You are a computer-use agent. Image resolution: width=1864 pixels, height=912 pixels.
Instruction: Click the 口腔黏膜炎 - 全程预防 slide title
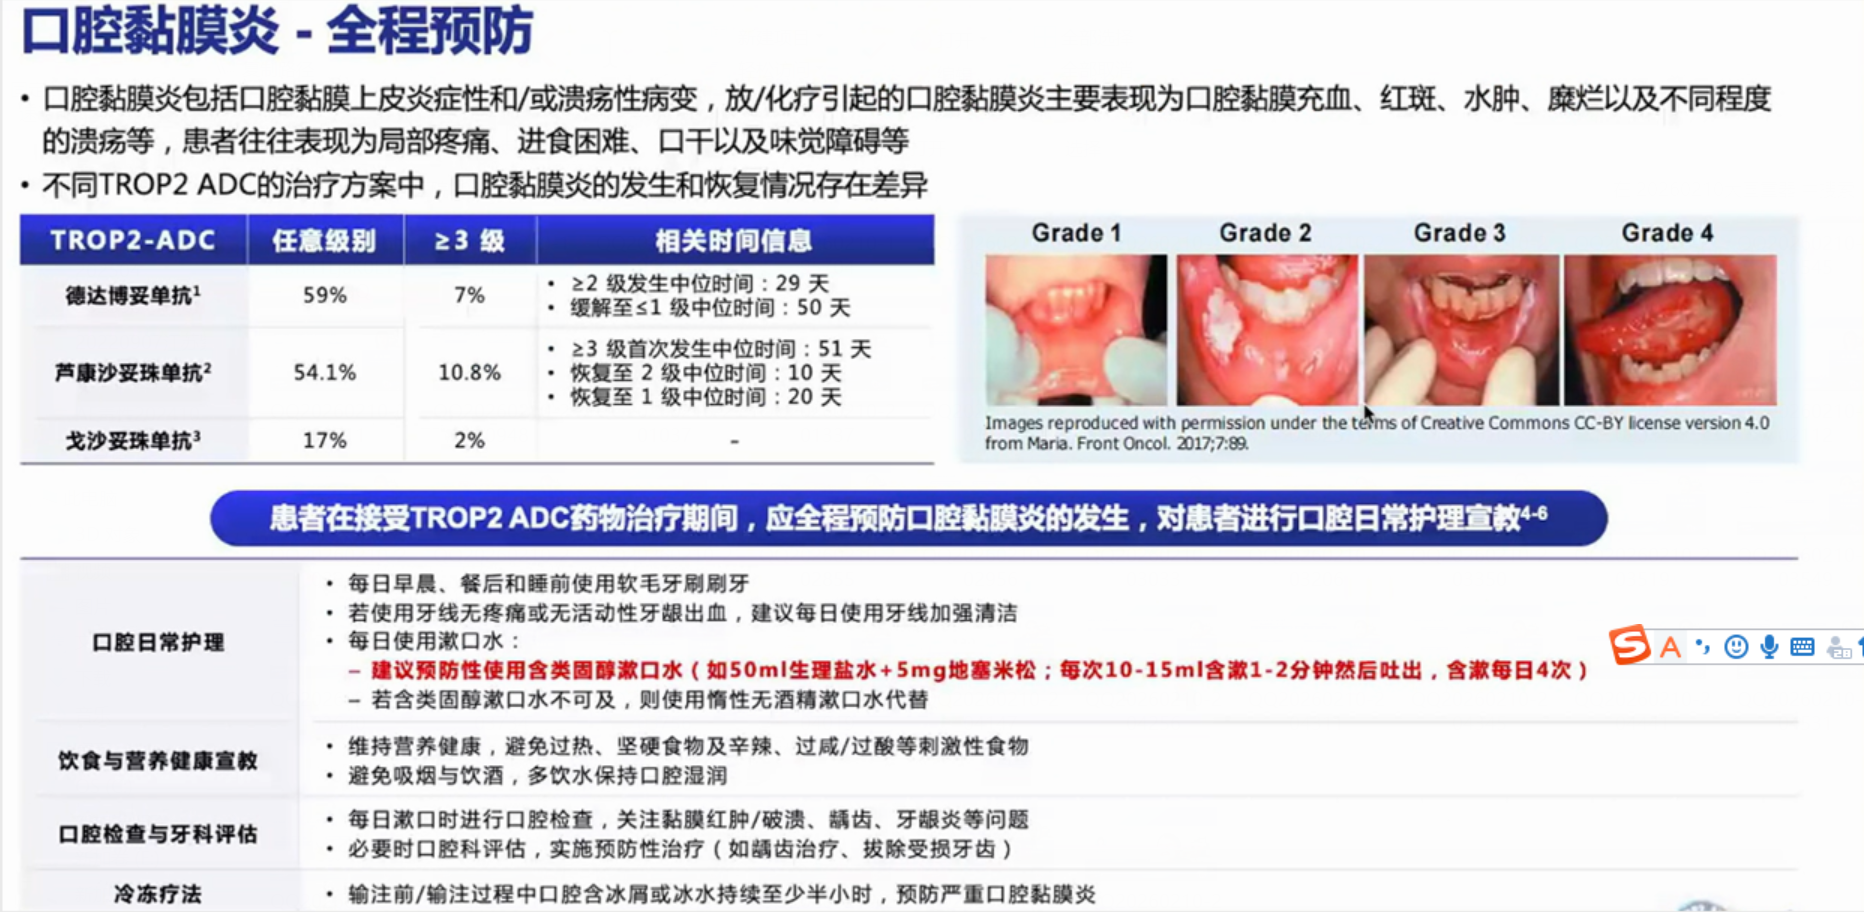[278, 32]
